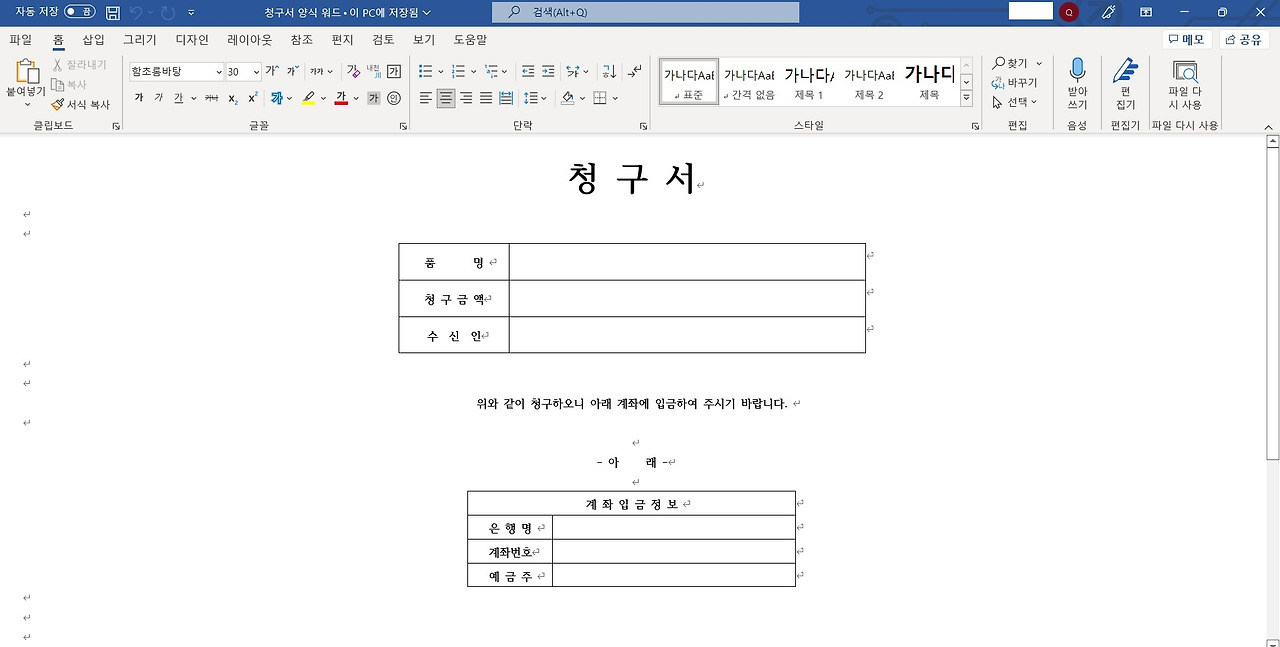Viewport: 1280px width, 647px height.
Task: Expand the styles gallery
Action: 964,96
